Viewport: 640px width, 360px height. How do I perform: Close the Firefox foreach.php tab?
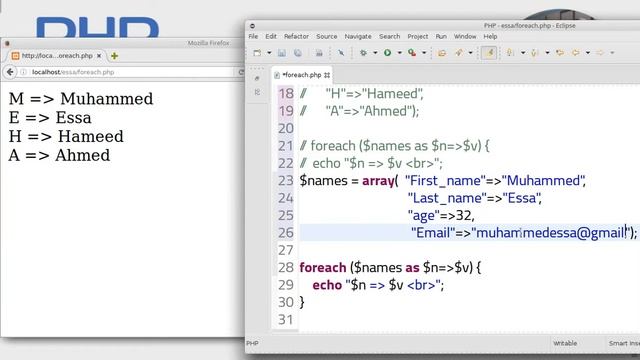click(99, 56)
